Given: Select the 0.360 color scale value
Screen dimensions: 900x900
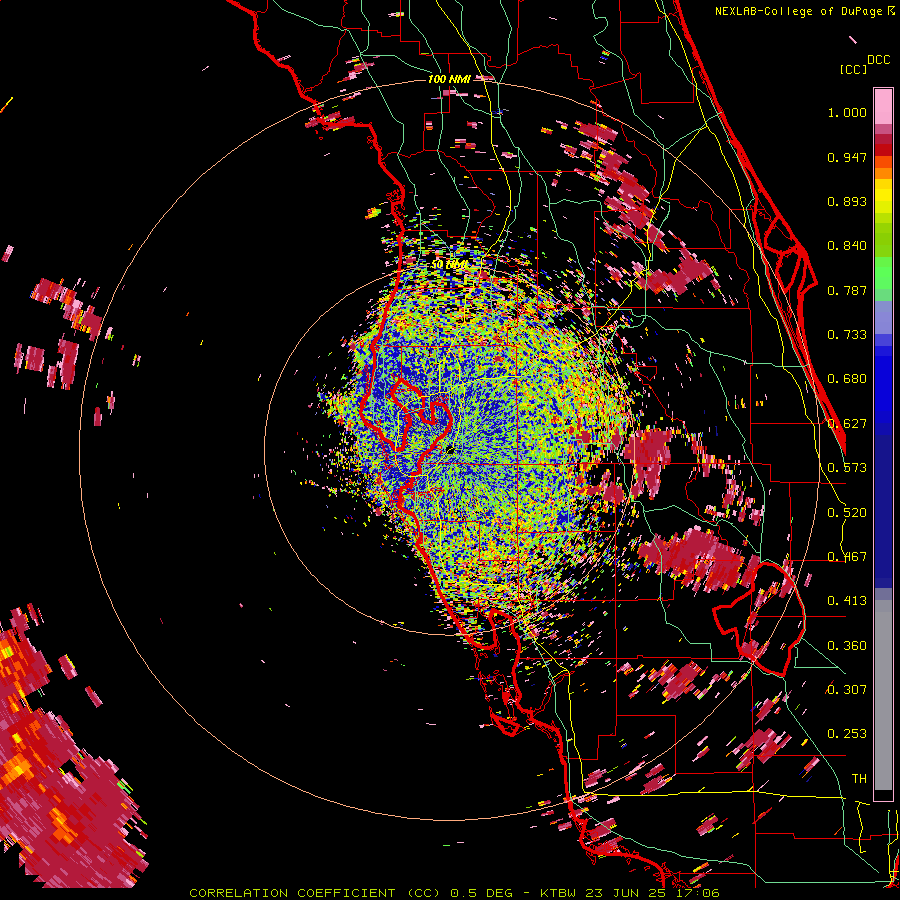Looking at the screenshot, I should (x=847, y=646).
